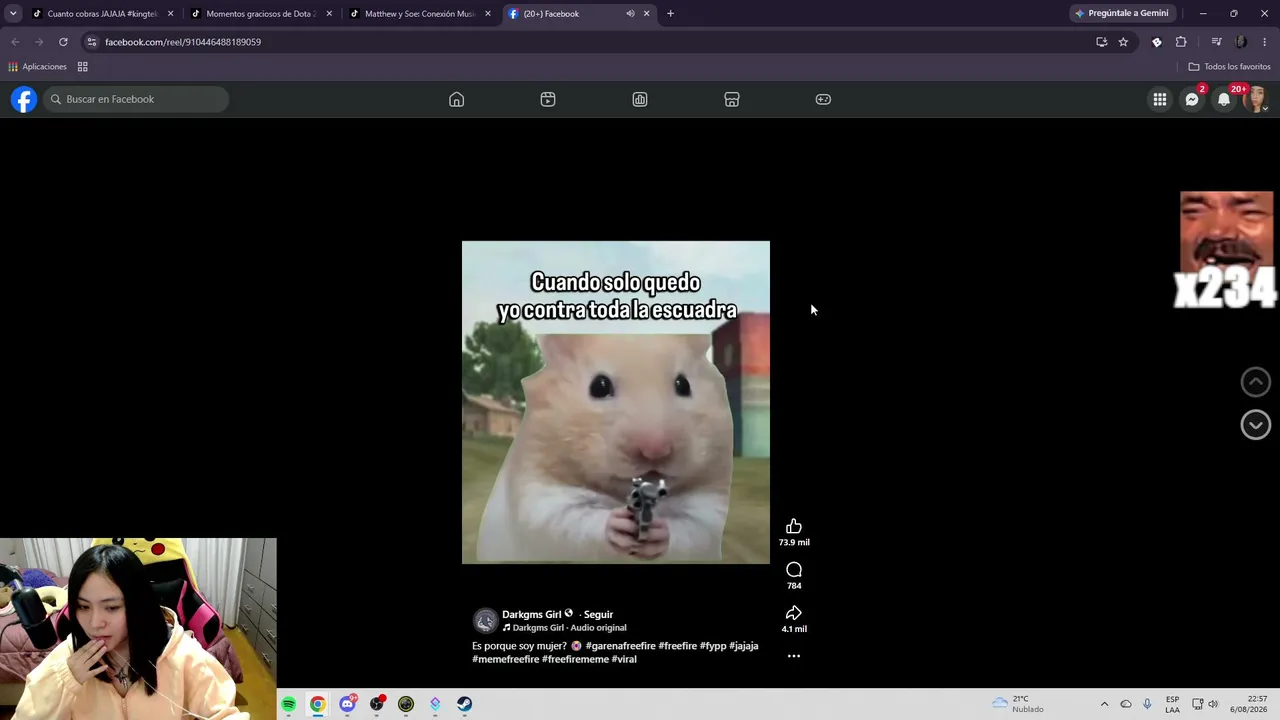The image size is (1280, 720).
Task: Go to the previous reel arrow
Action: (x=1256, y=381)
